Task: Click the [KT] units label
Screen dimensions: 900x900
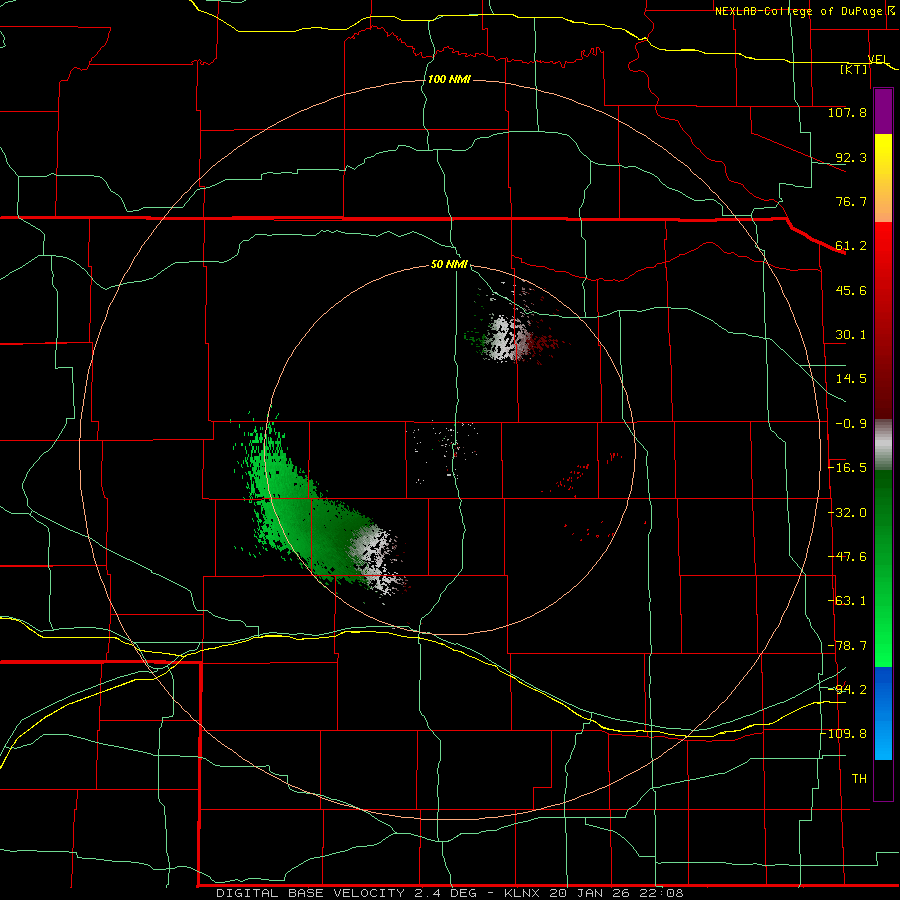Action: tap(854, 69)
